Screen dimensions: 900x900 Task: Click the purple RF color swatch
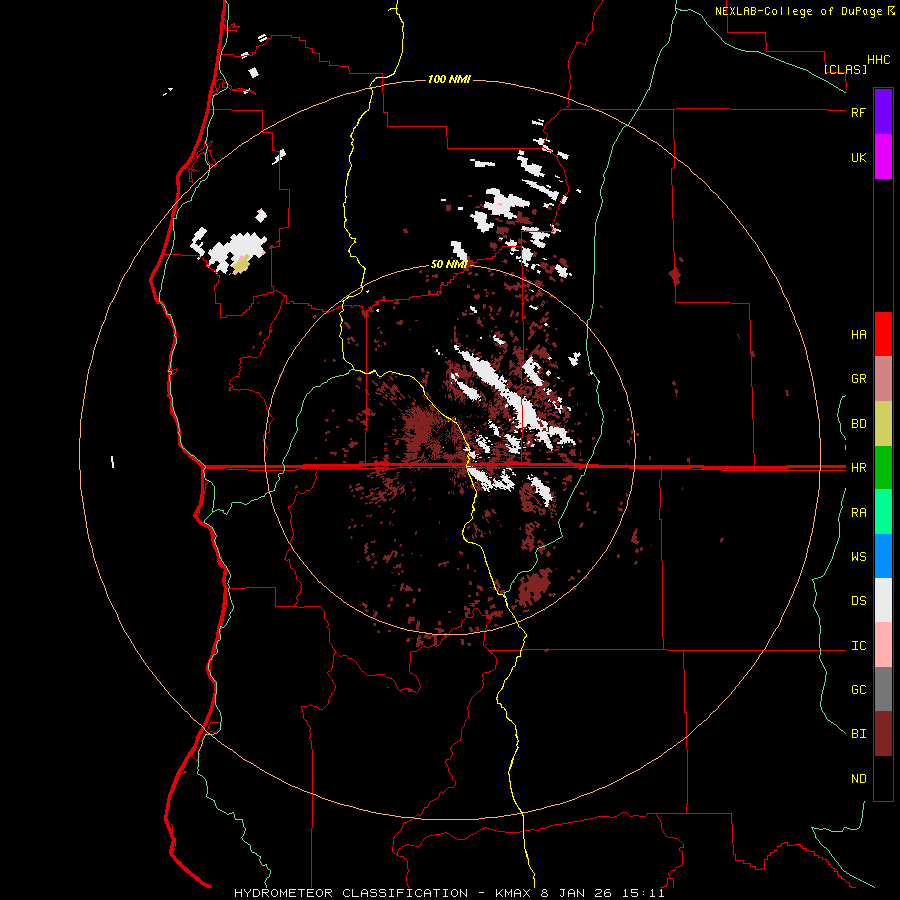[883, 111]
